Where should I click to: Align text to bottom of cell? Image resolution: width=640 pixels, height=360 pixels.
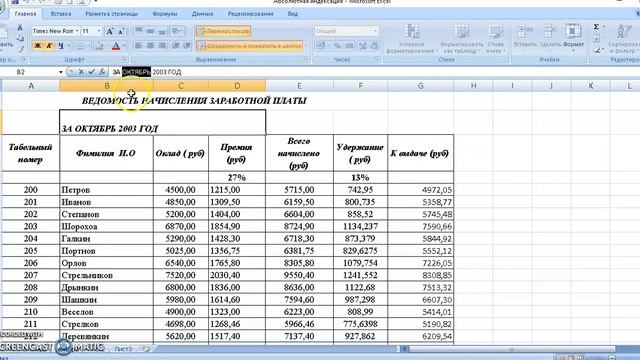pos(162,31)
